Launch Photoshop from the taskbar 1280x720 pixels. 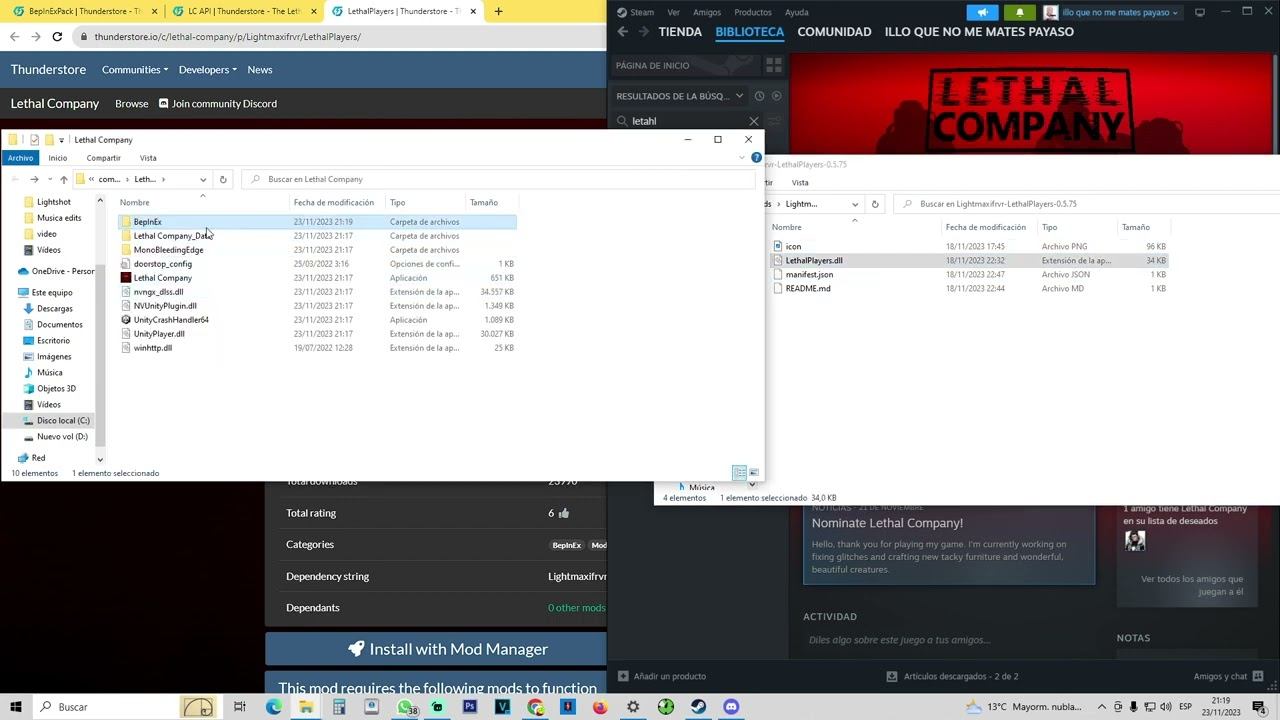tap(470, 707)
